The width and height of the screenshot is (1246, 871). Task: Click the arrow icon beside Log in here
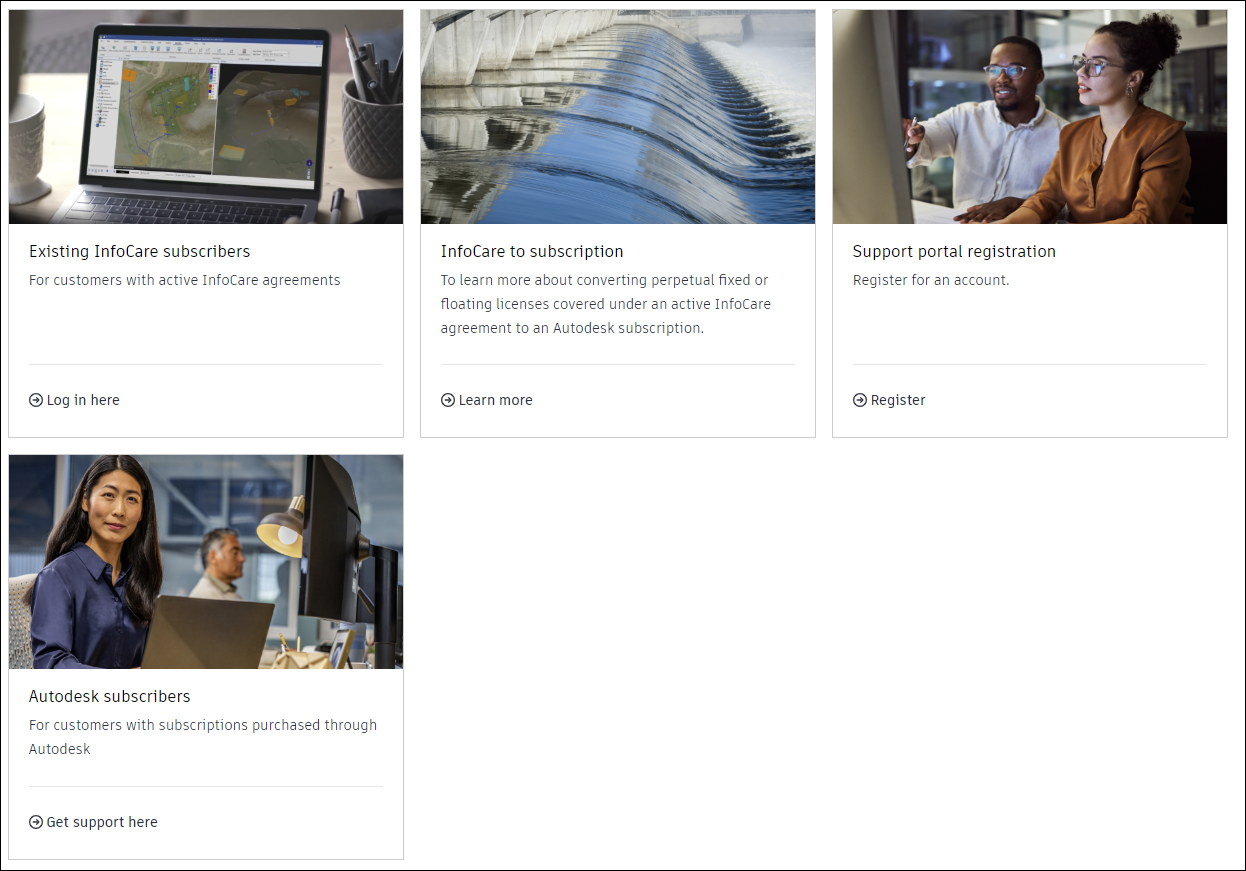[36, 400]
